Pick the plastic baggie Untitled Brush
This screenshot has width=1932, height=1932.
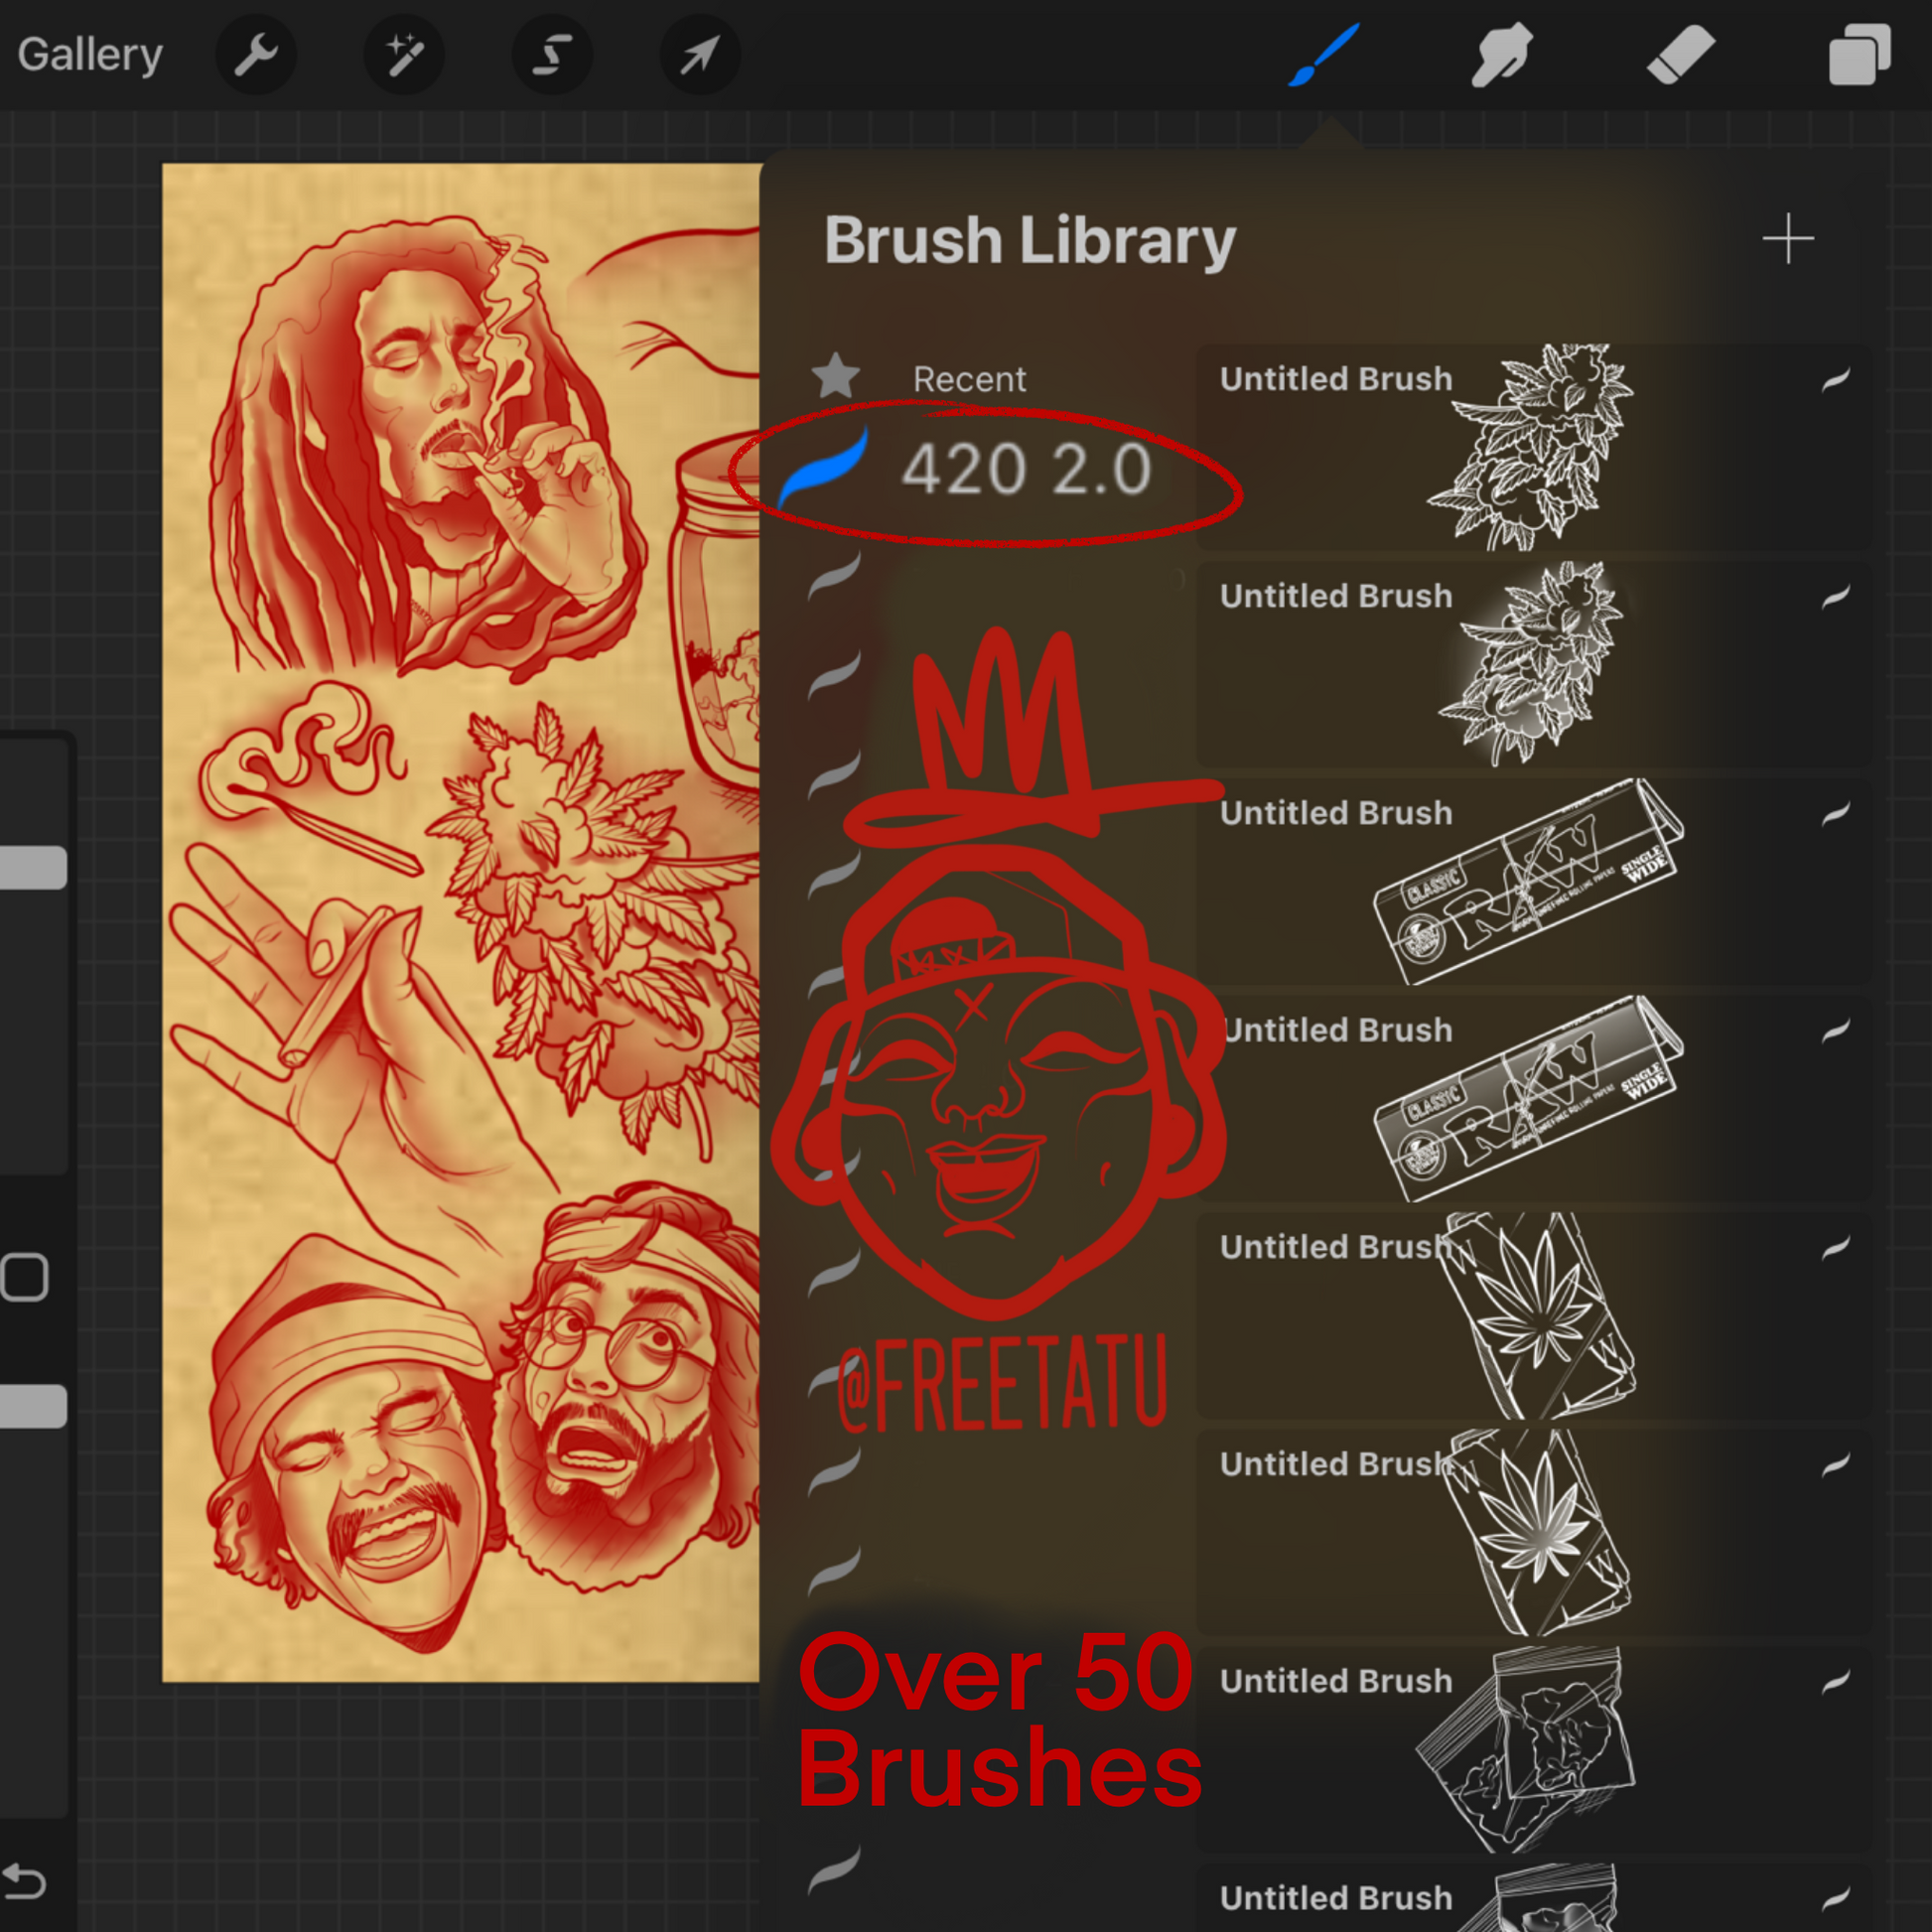(x=1530, y=1749)
